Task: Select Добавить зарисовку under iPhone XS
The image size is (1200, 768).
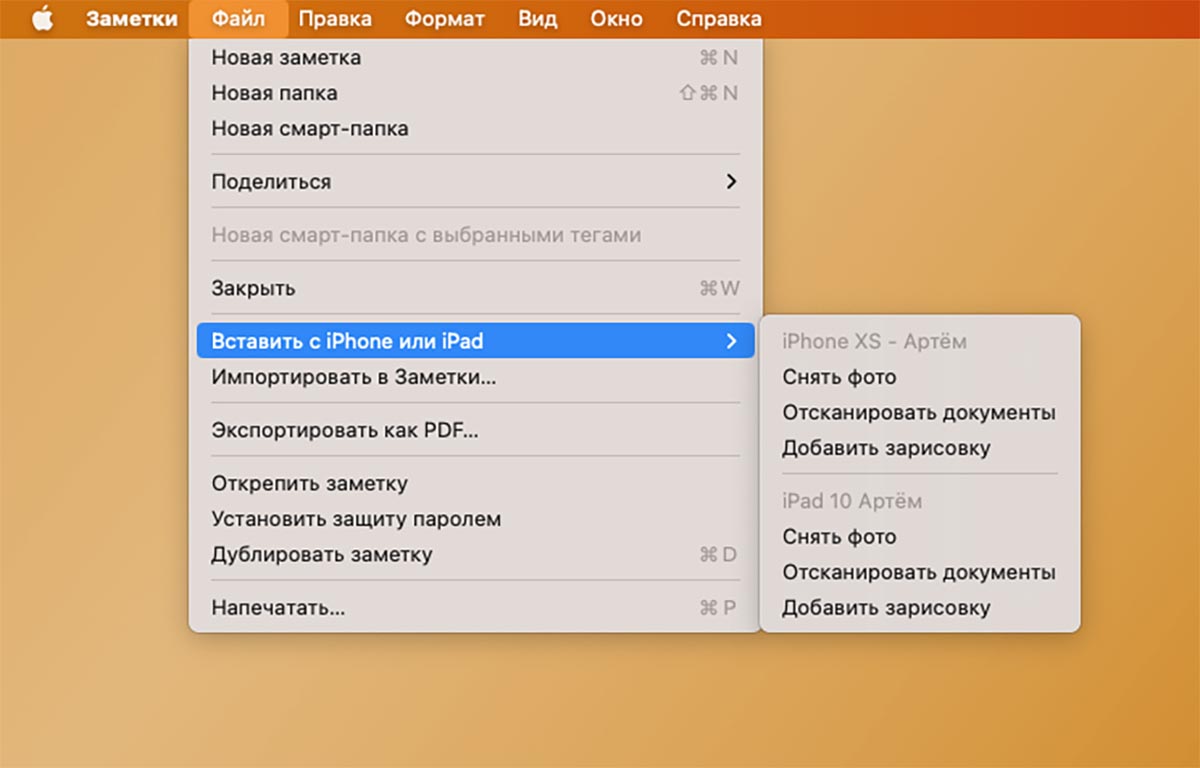Action: click(x=920, y=448)
